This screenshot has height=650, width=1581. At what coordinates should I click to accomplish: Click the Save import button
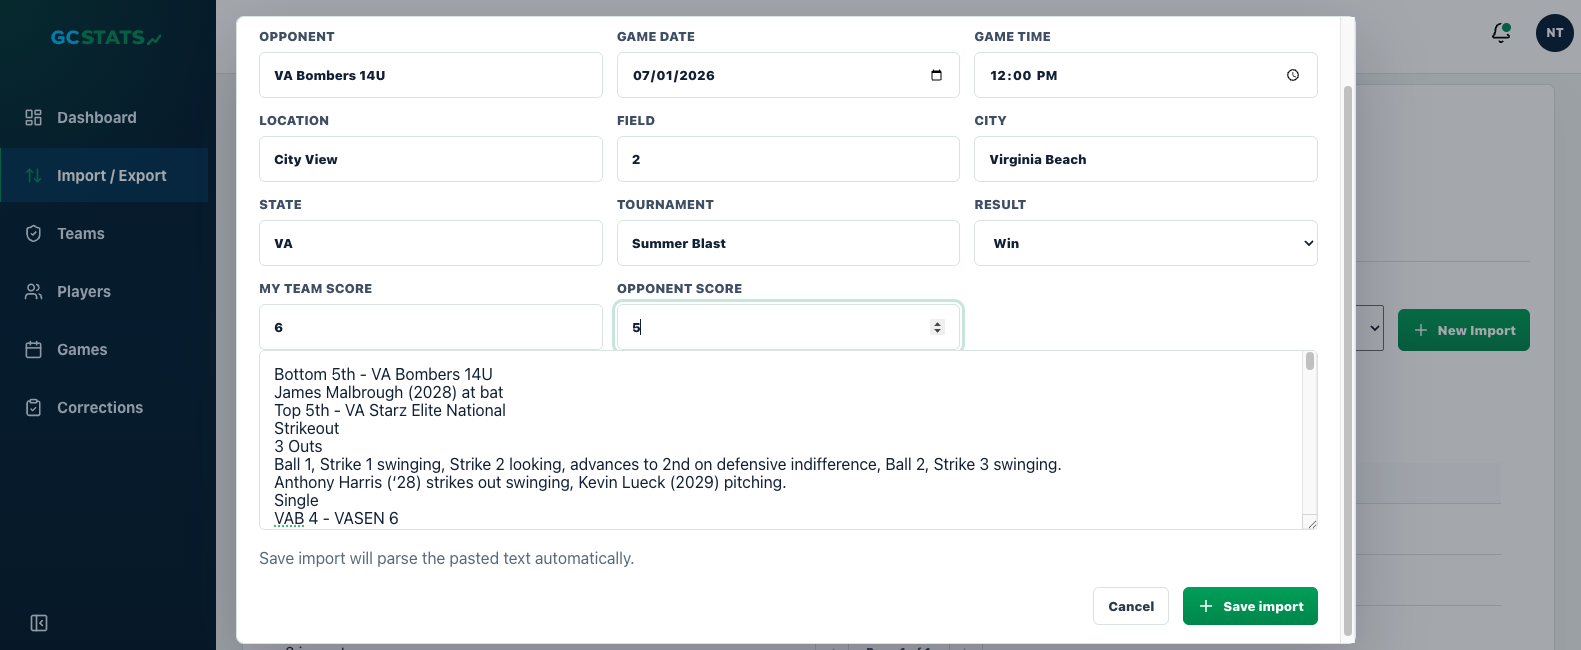click(x=1250, y=606)
